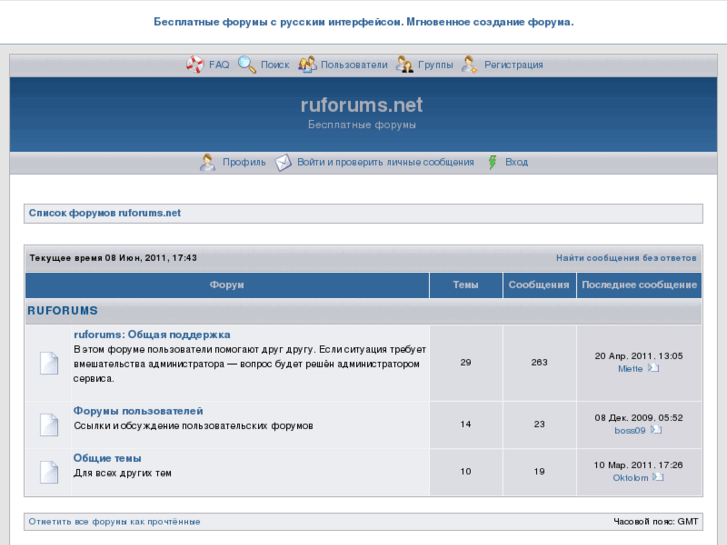
Task: Open Список форумов ruforums.net breadcrumb
Action: (105, 213)
